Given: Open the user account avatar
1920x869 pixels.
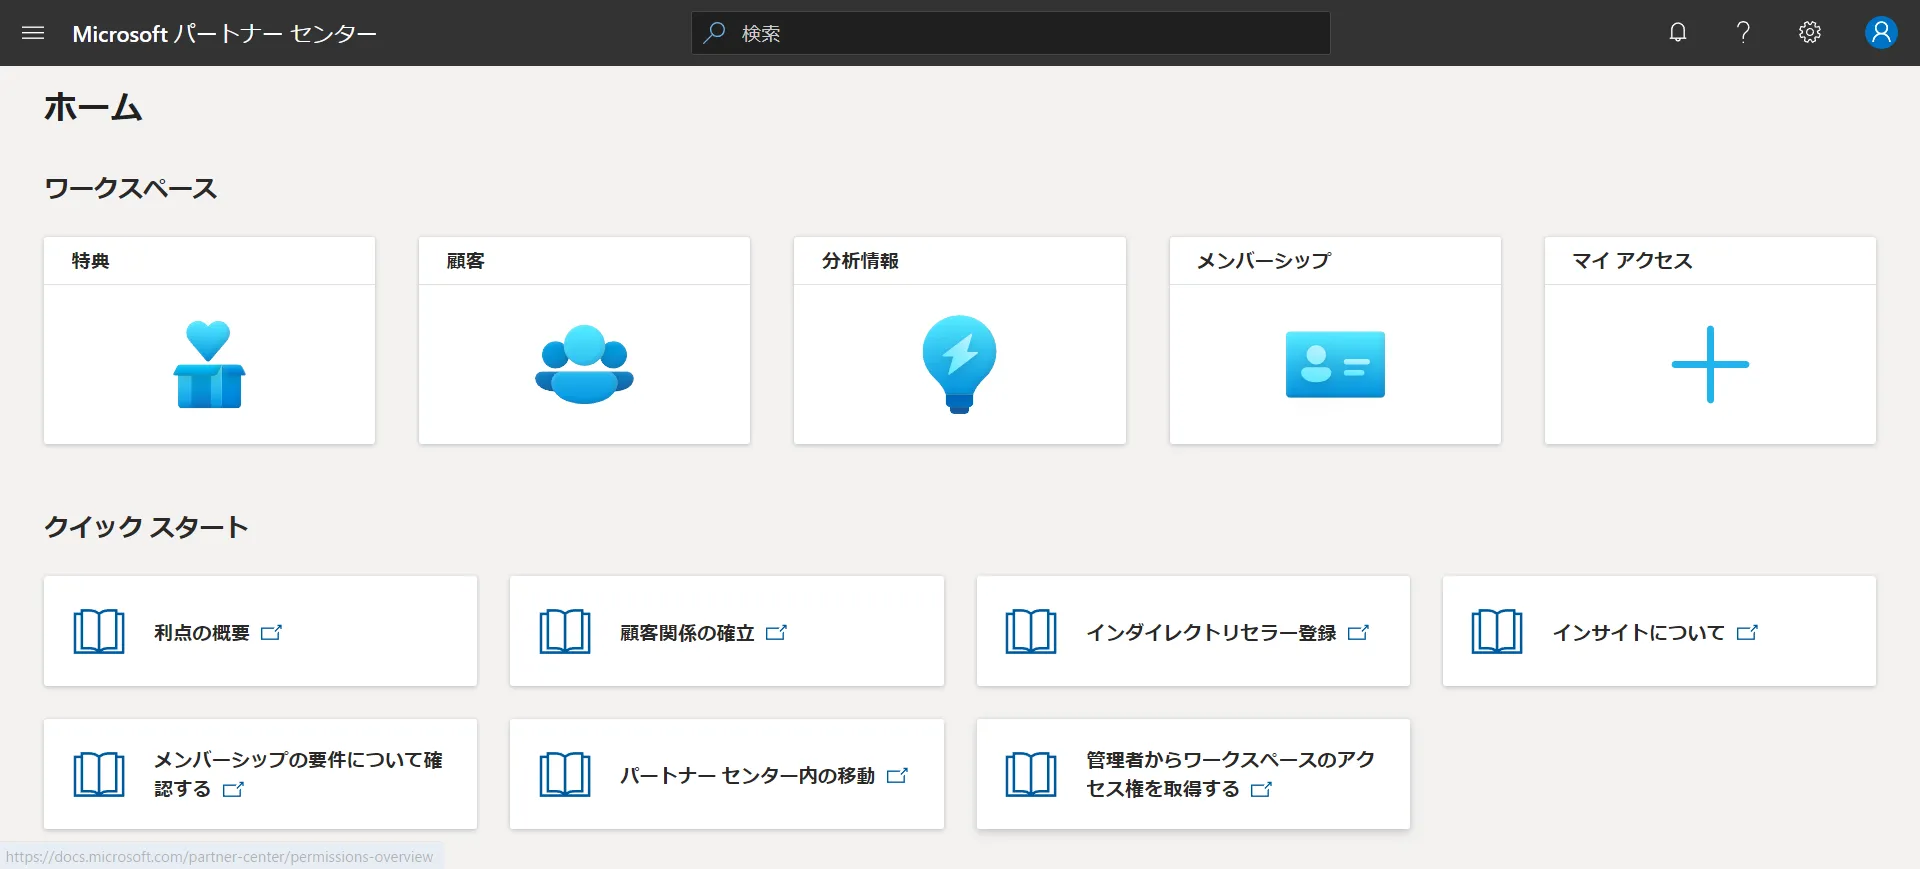Looking at the screenshot, I should tap(1881, 32).
